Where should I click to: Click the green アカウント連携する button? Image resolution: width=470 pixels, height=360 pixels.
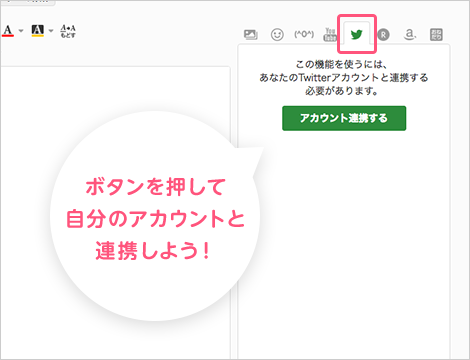click(x=344, y=118)
